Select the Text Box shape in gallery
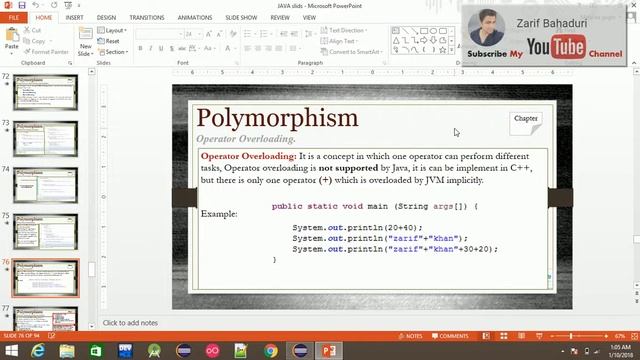Image resolution: width=640 pixels, height=360 pixels. click(x=396, y=31)
